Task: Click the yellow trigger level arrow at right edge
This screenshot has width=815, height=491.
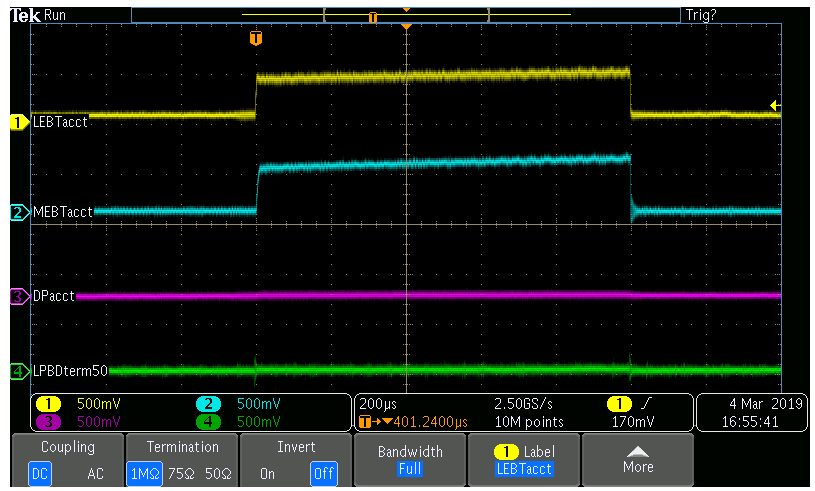Action: [775, 106]
